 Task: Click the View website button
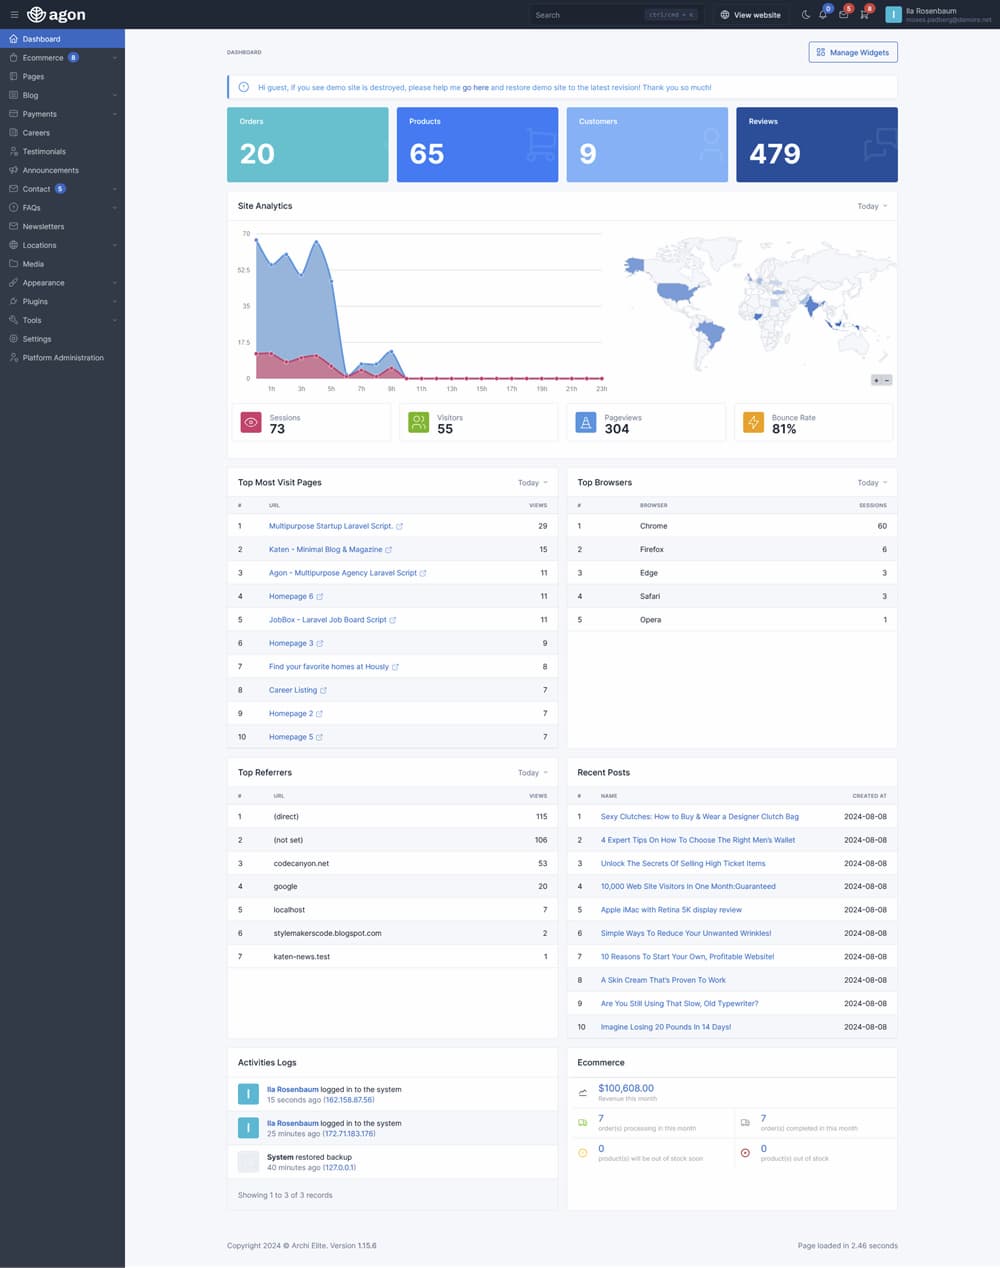(751, 15)
